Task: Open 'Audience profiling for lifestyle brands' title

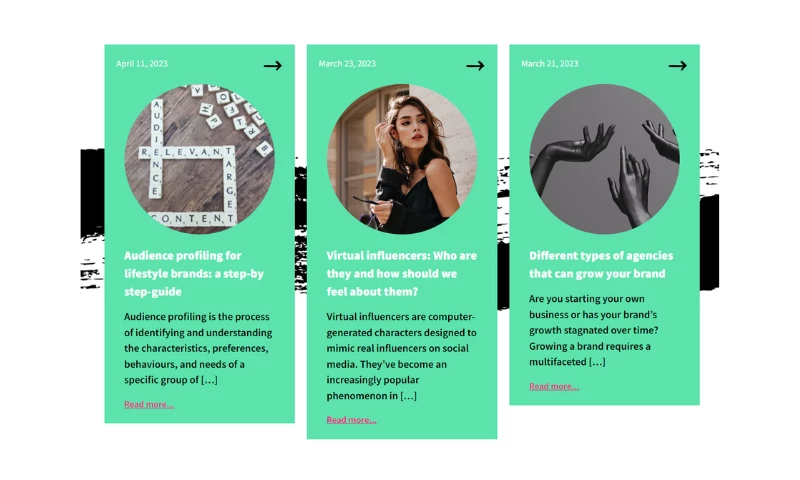Action: (194, 273)
